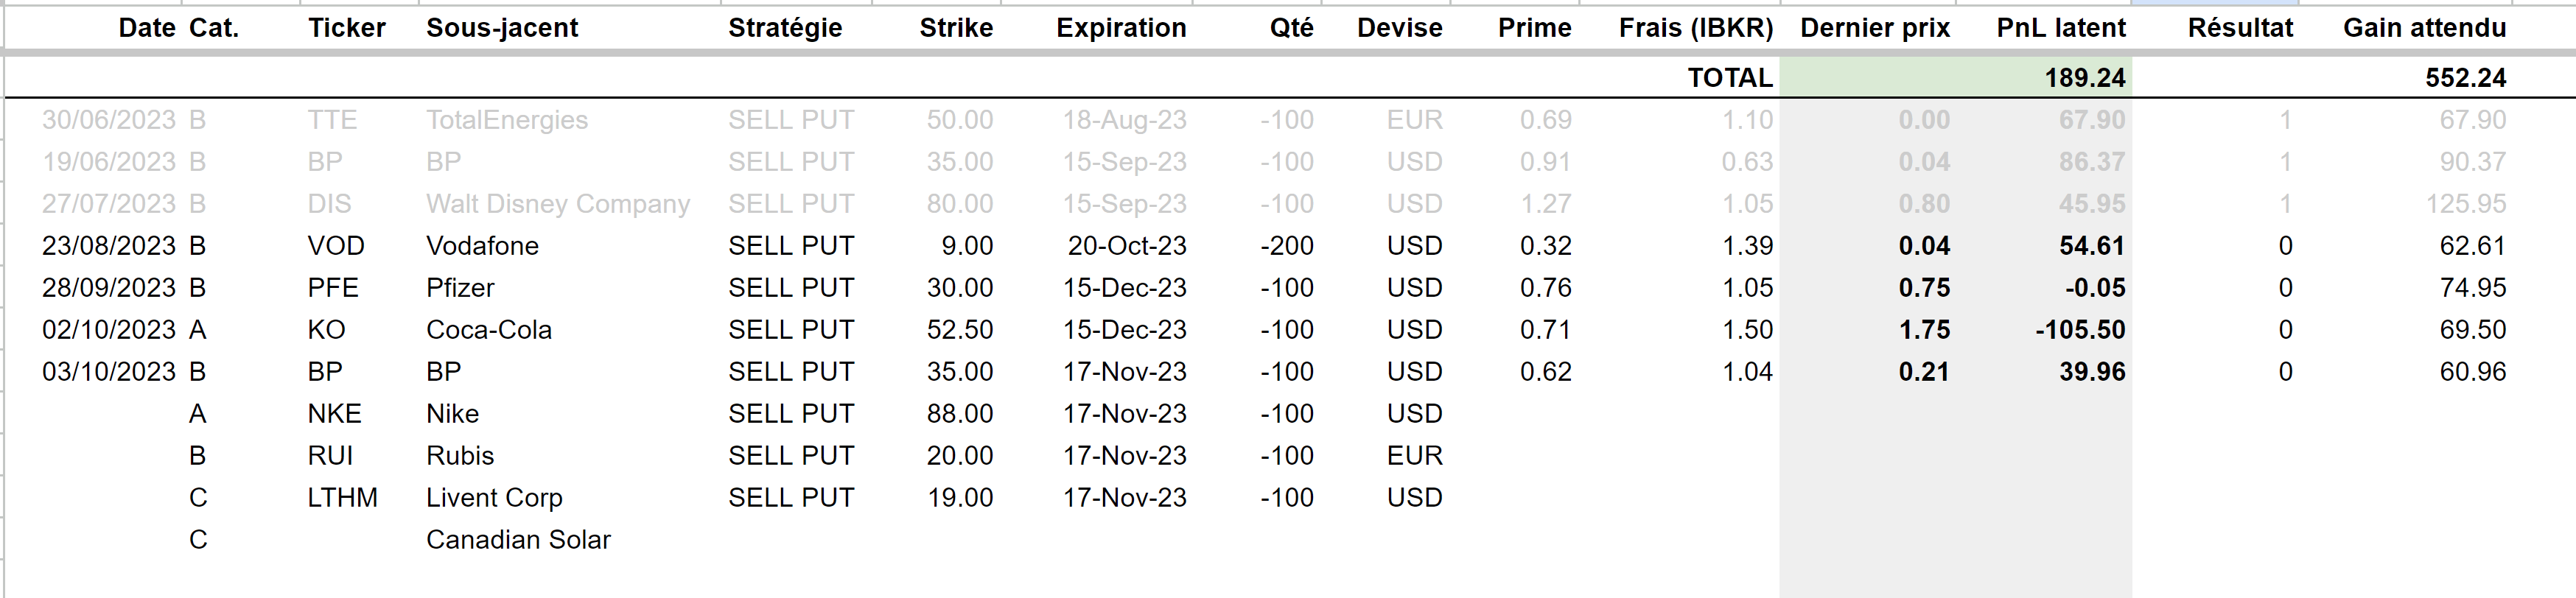Click the TotalEnergies expiration 18-Aug-23

pos(1124,120)
